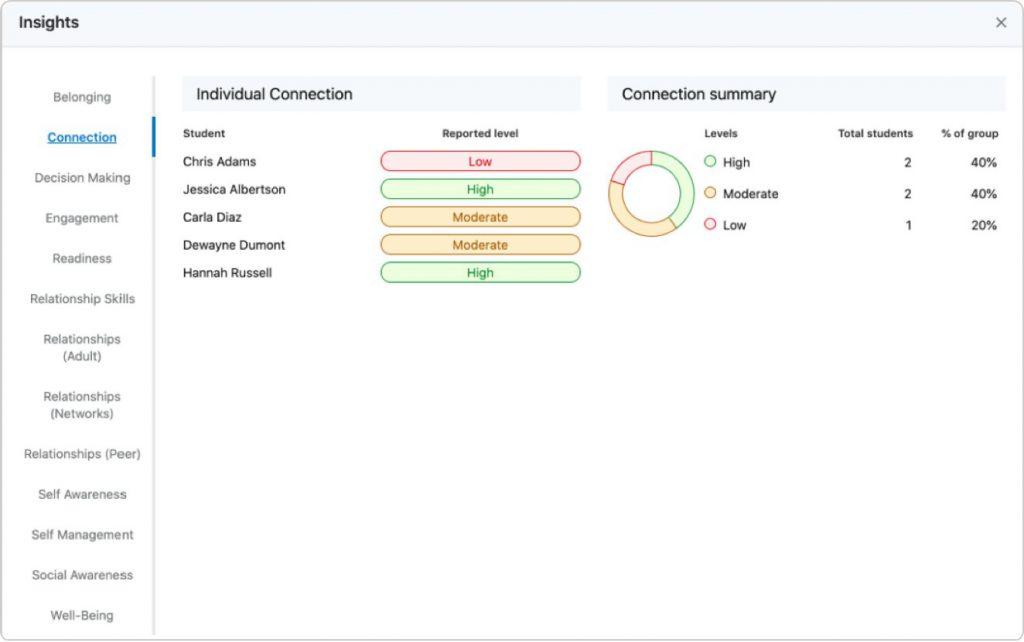Click the red Low legend circle
The width and height of the screenshot is (1024, 642).
coord(710,225)
